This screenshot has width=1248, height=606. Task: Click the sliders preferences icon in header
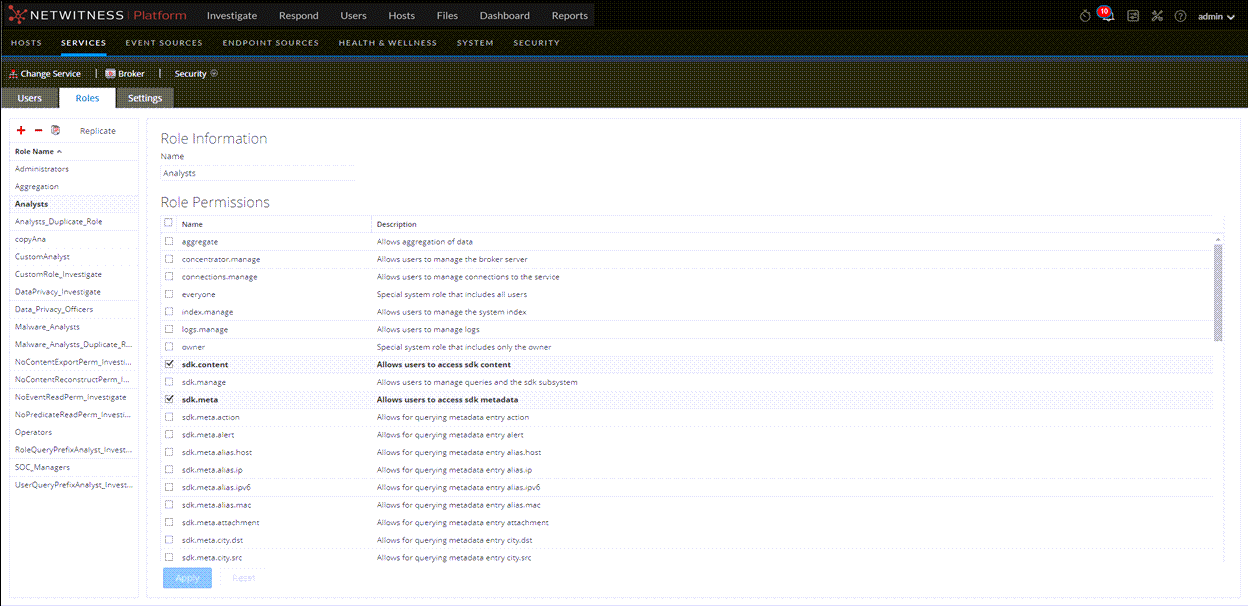pyautogui.click(x=1133, y=16)
